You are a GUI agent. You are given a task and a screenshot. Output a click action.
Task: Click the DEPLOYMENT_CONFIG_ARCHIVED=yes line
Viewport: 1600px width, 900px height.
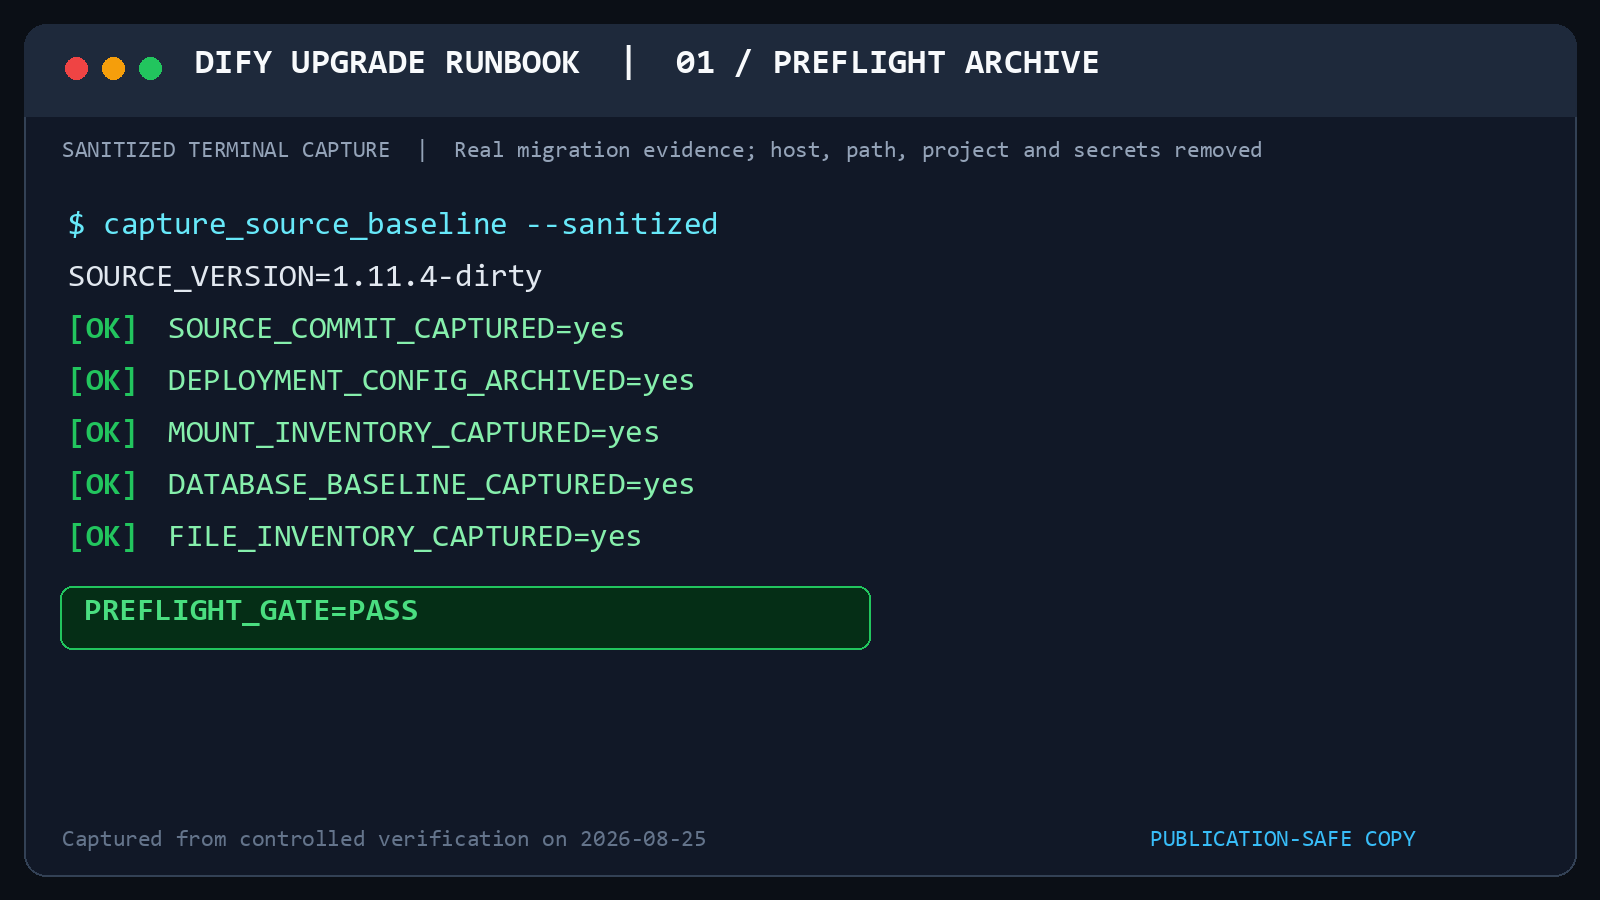[431, 380]
